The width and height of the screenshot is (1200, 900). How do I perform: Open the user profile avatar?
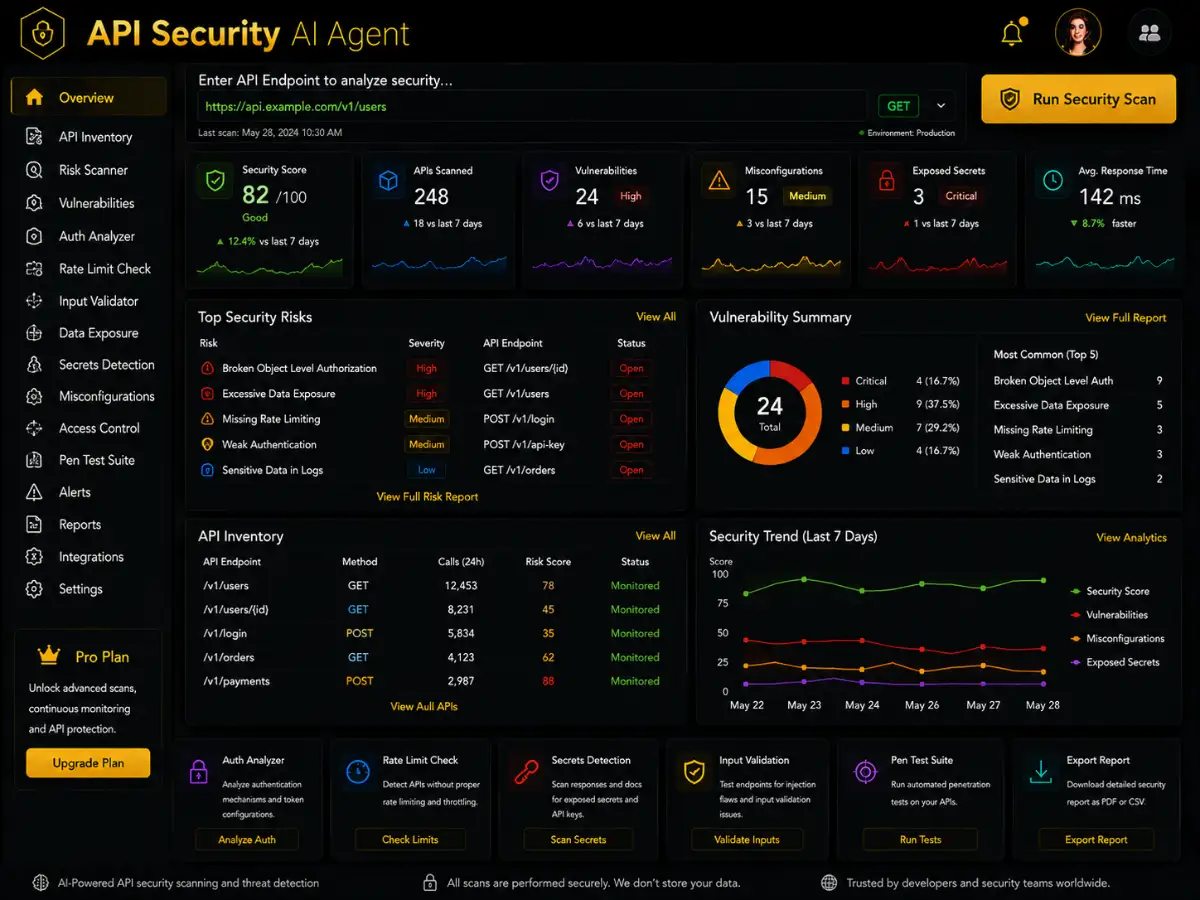[1078, 32]
